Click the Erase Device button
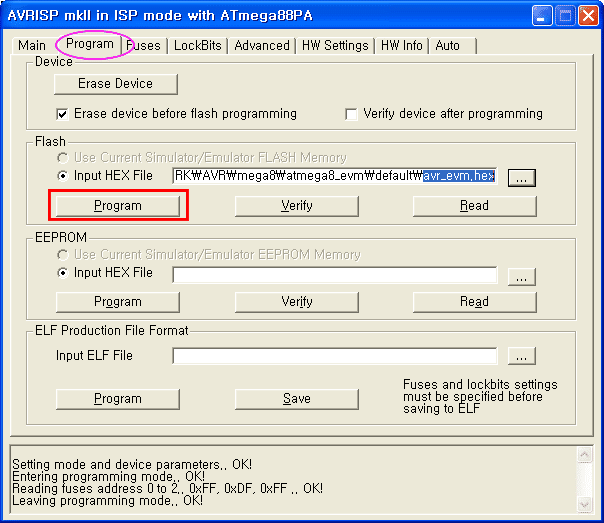The width and height of the screenshot is (604, 523). 116,84
